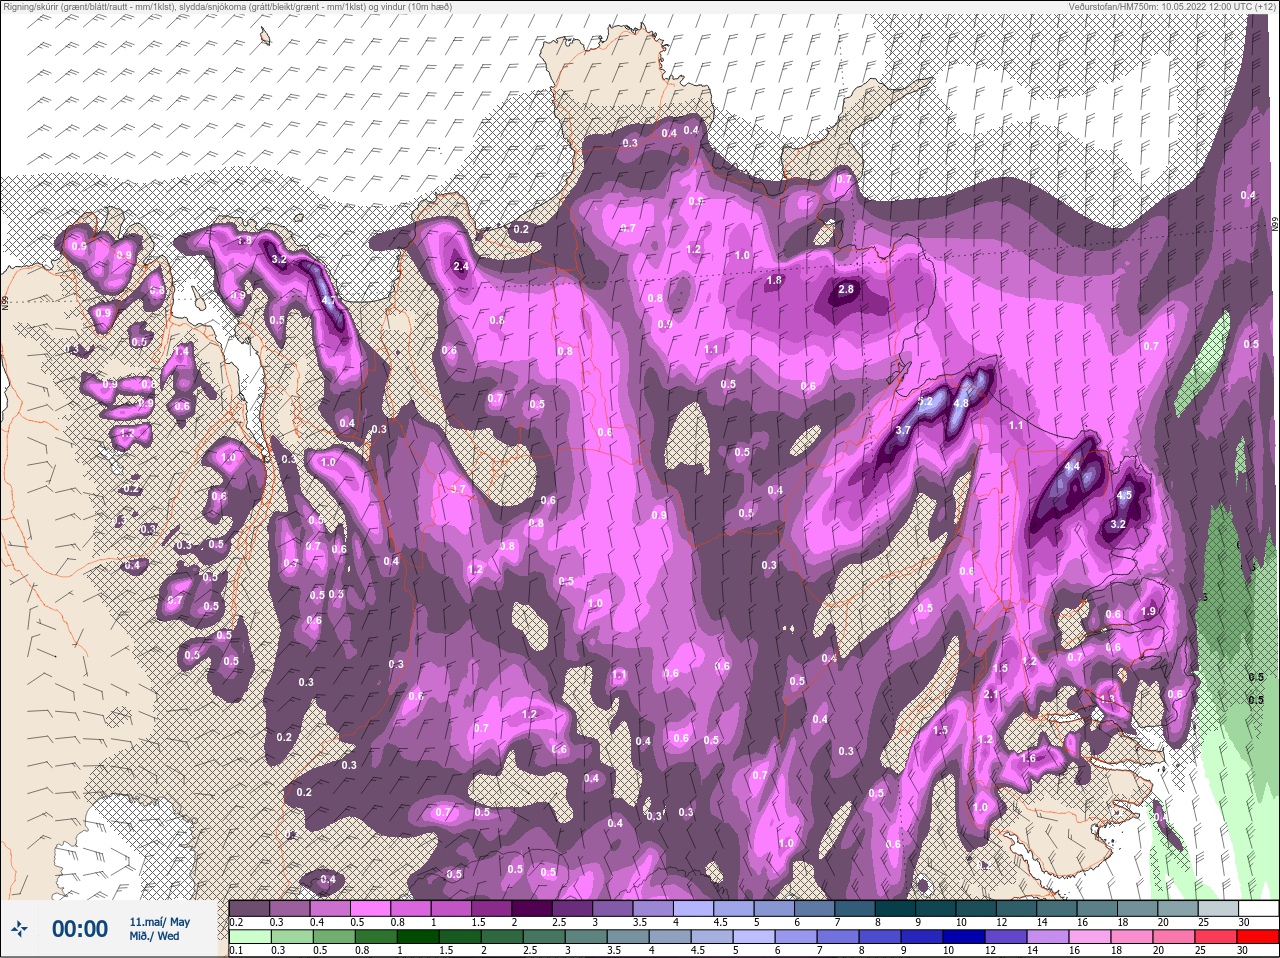Click the 5.2 precipitation value label
The height and width of the screenshot is (958, 1280).
coord(925,401)
